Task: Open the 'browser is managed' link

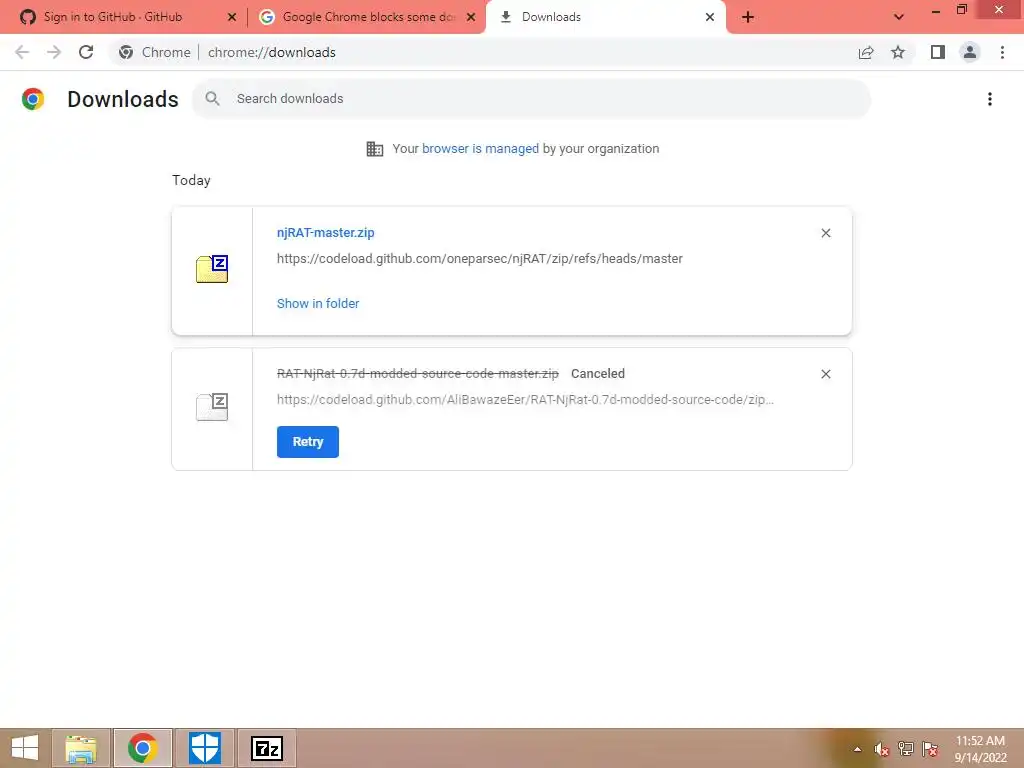Action: tap(480, 149)
